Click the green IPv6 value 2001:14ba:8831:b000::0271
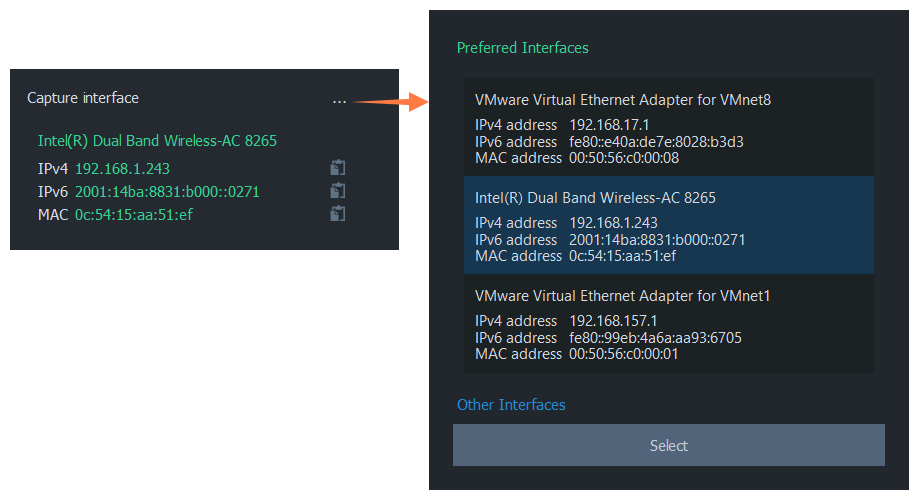 (x=167, y=192)
